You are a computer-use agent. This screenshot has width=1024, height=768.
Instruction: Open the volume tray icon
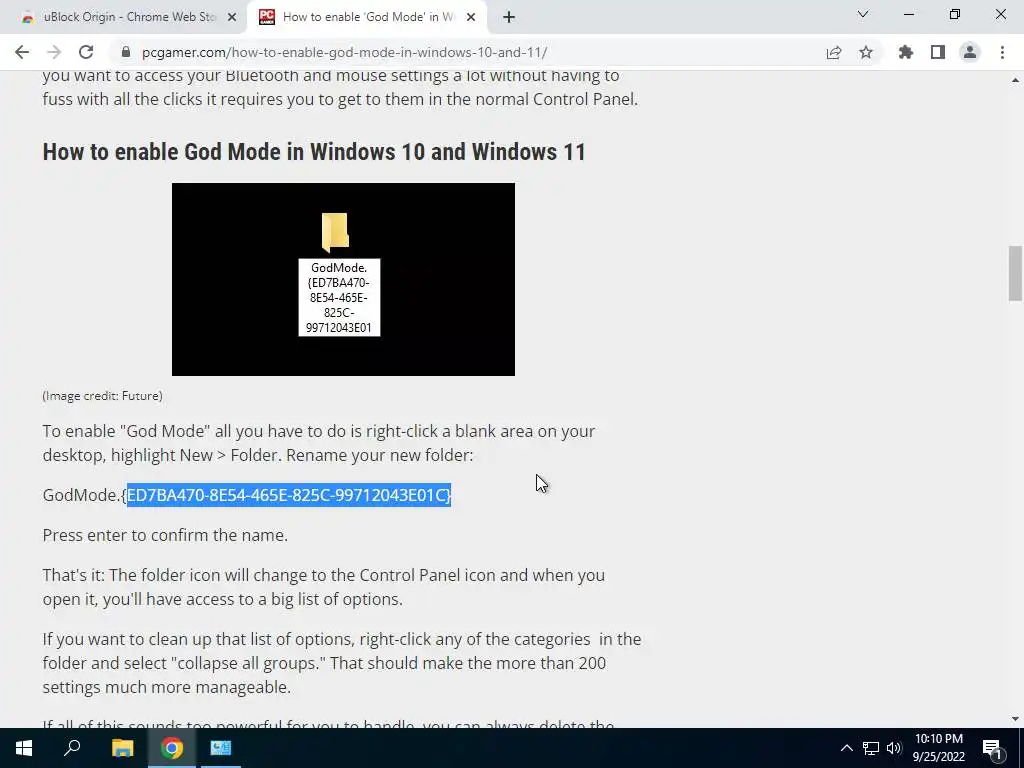coord(893,748)
